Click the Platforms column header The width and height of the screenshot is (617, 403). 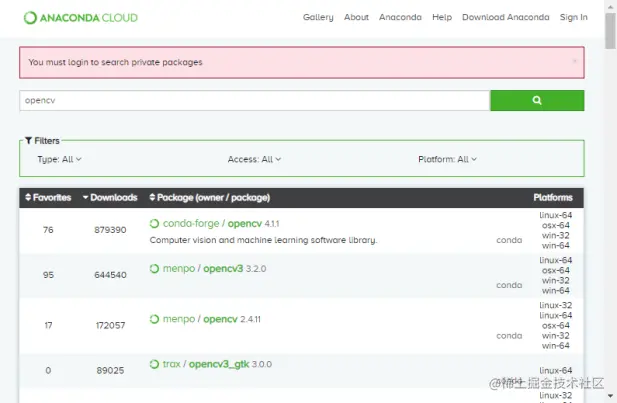pyautogui.click(x=553, y=198)
